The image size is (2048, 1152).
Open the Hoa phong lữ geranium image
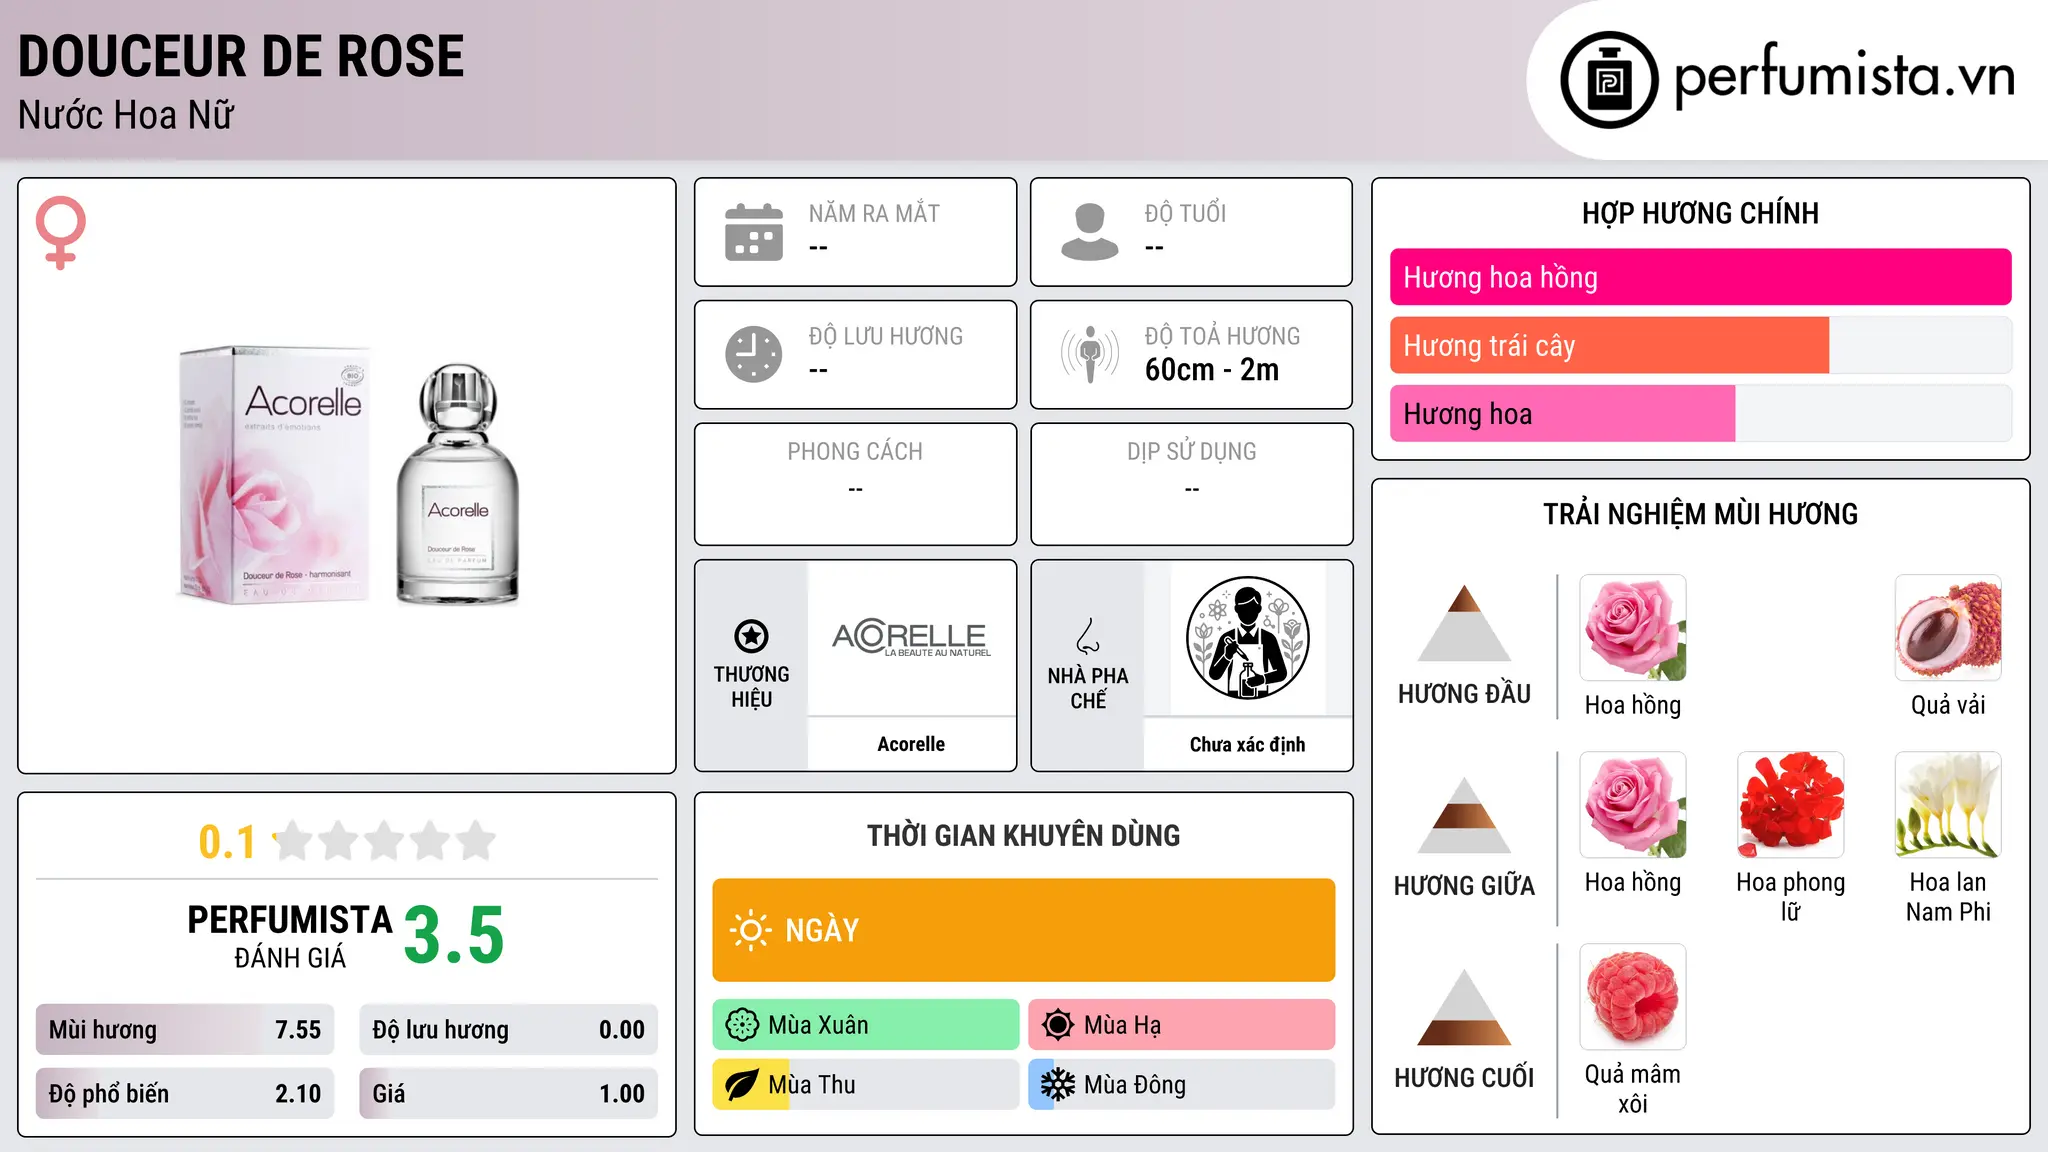click(x=1790, y=805)
